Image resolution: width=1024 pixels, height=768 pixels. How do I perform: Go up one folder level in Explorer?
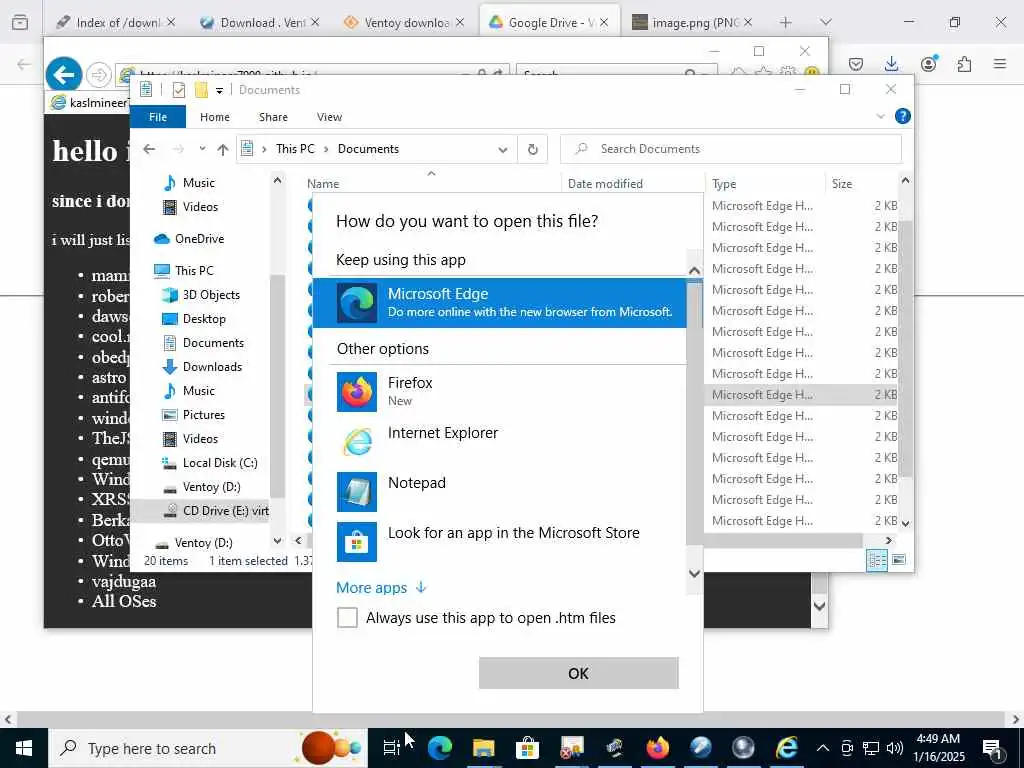(223, 150)
